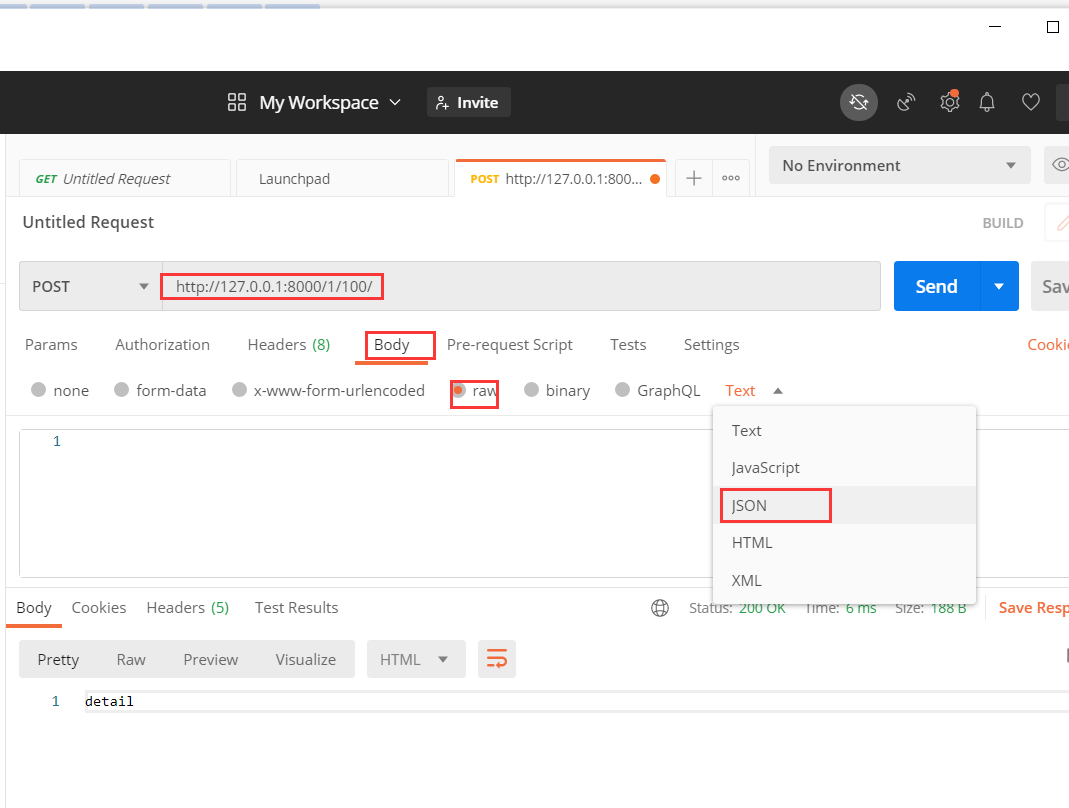This screenshot has width=1069, height=808.
Task: Switch response view to Visualize
Action: click(x=305, y=659)
